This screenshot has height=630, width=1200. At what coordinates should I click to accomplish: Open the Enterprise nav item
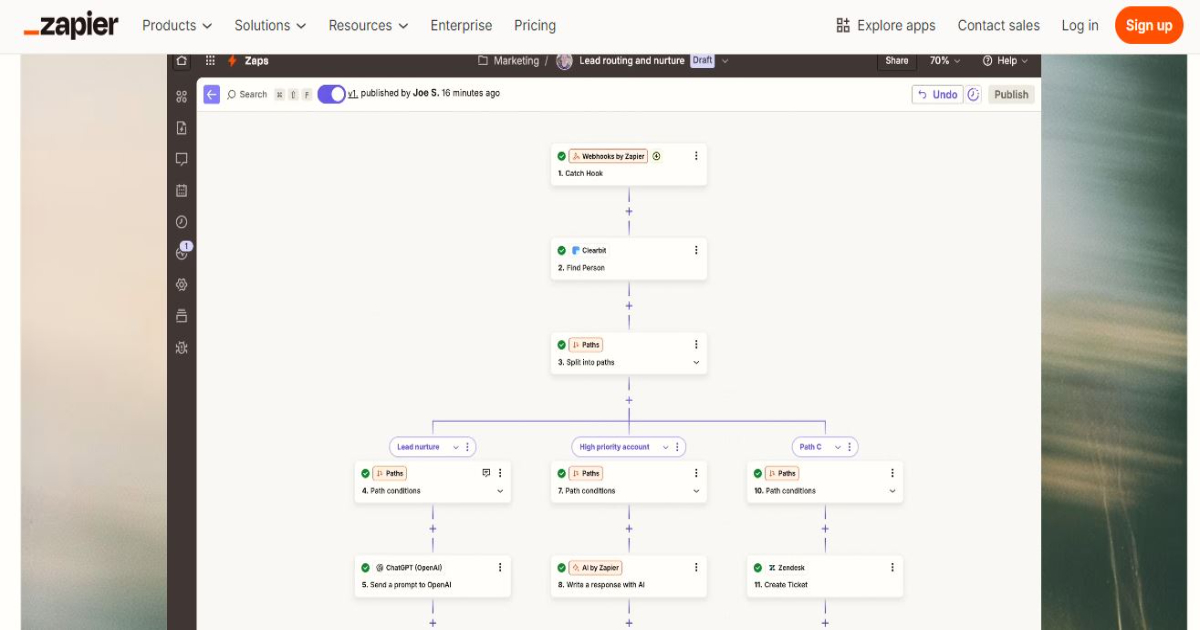(x=461, y=25)
